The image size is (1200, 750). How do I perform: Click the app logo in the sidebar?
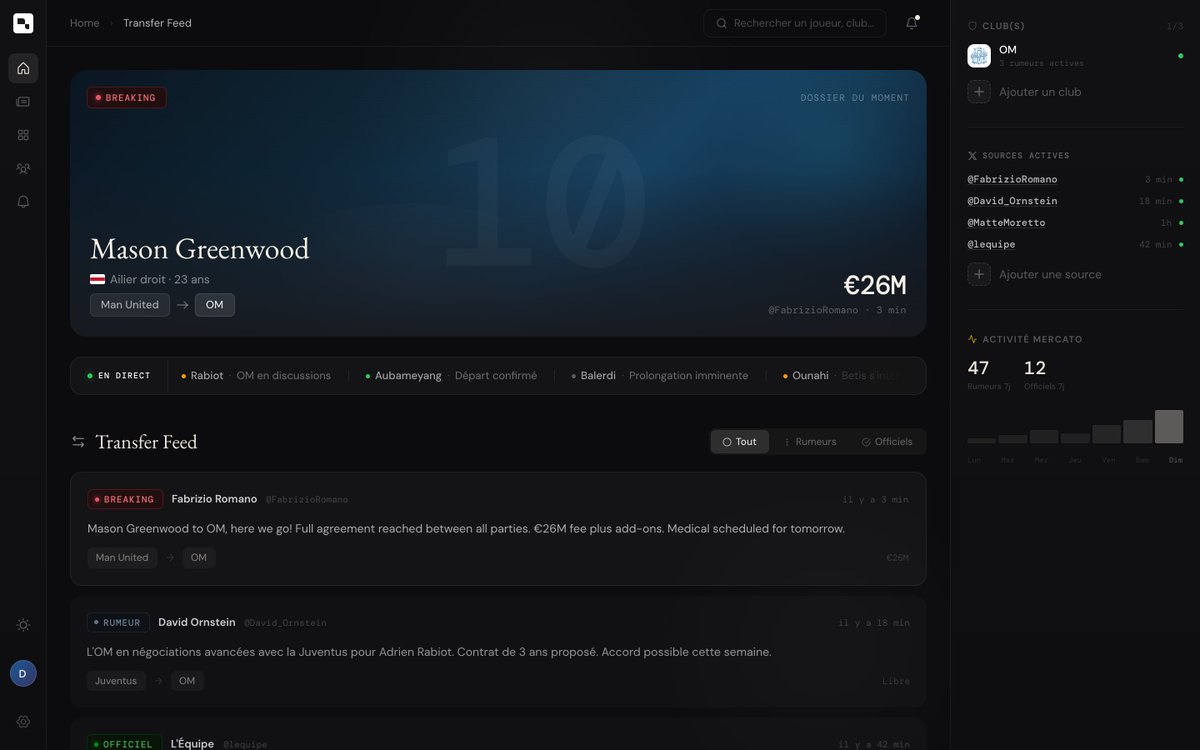coord(23,23)
